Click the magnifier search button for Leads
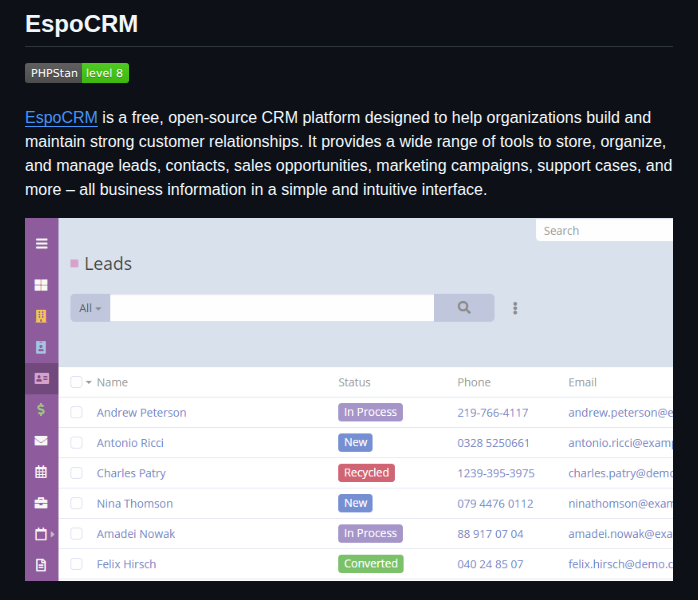 464,308
